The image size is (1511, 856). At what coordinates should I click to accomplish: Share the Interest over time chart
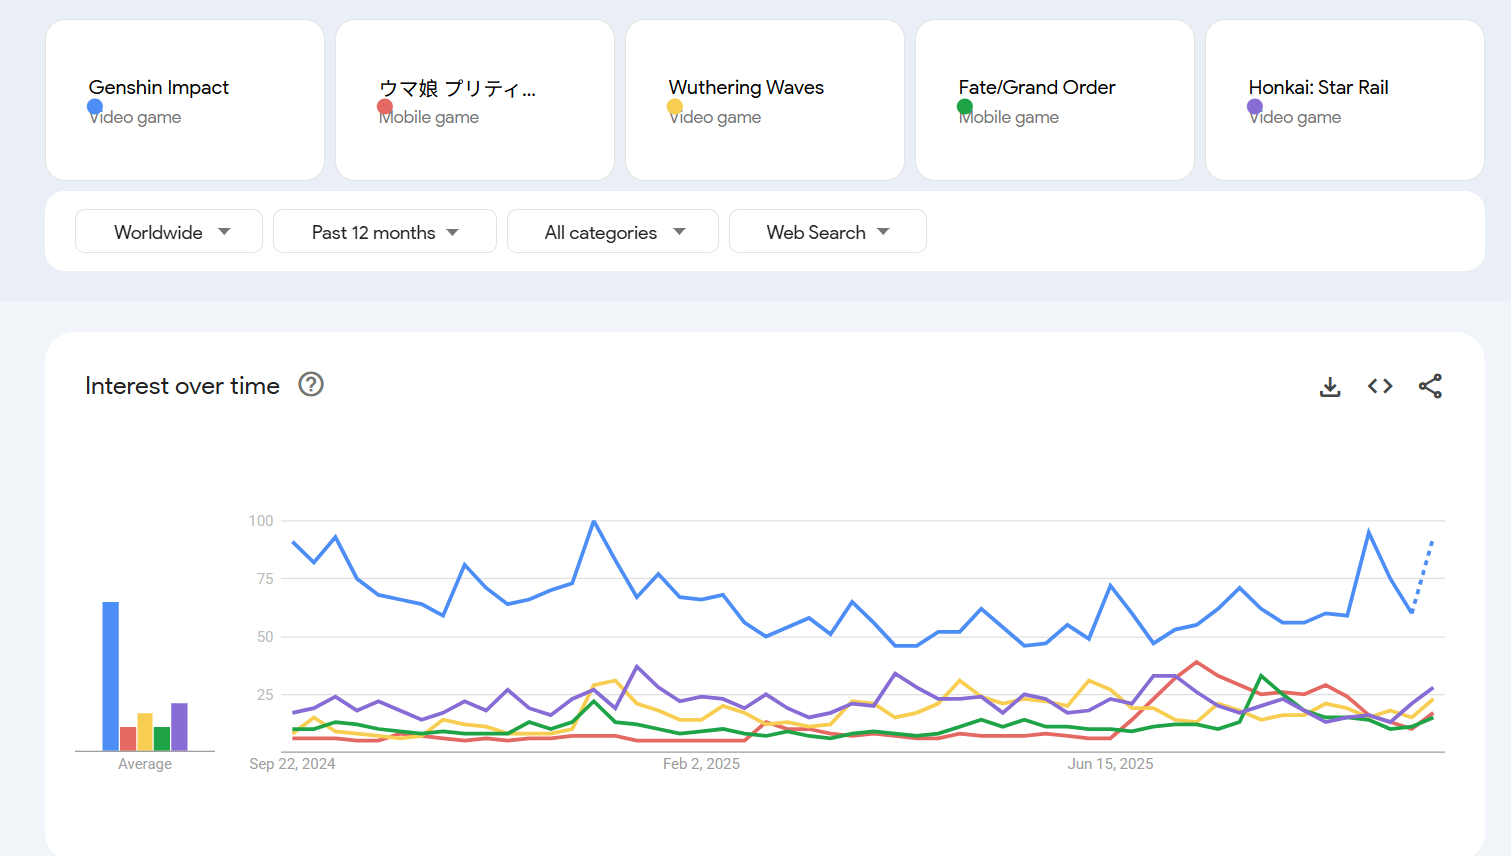click(x=1430, y=386)
